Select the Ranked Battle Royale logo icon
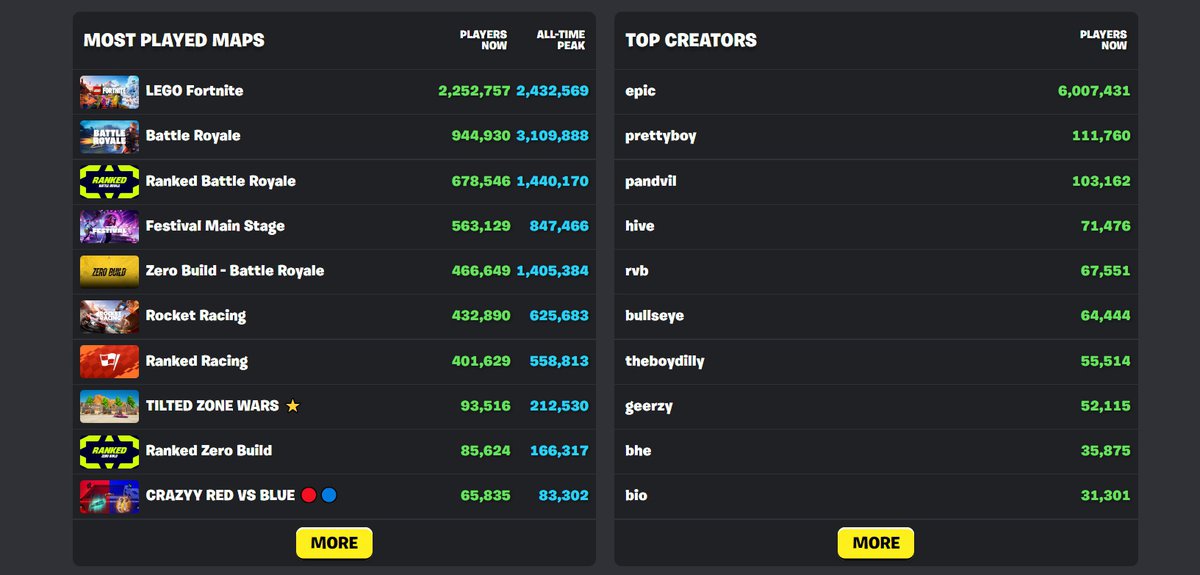Image resolution: width=1200 pixels, height=575 pixels. pyautogui.click(x=109, y=181)
